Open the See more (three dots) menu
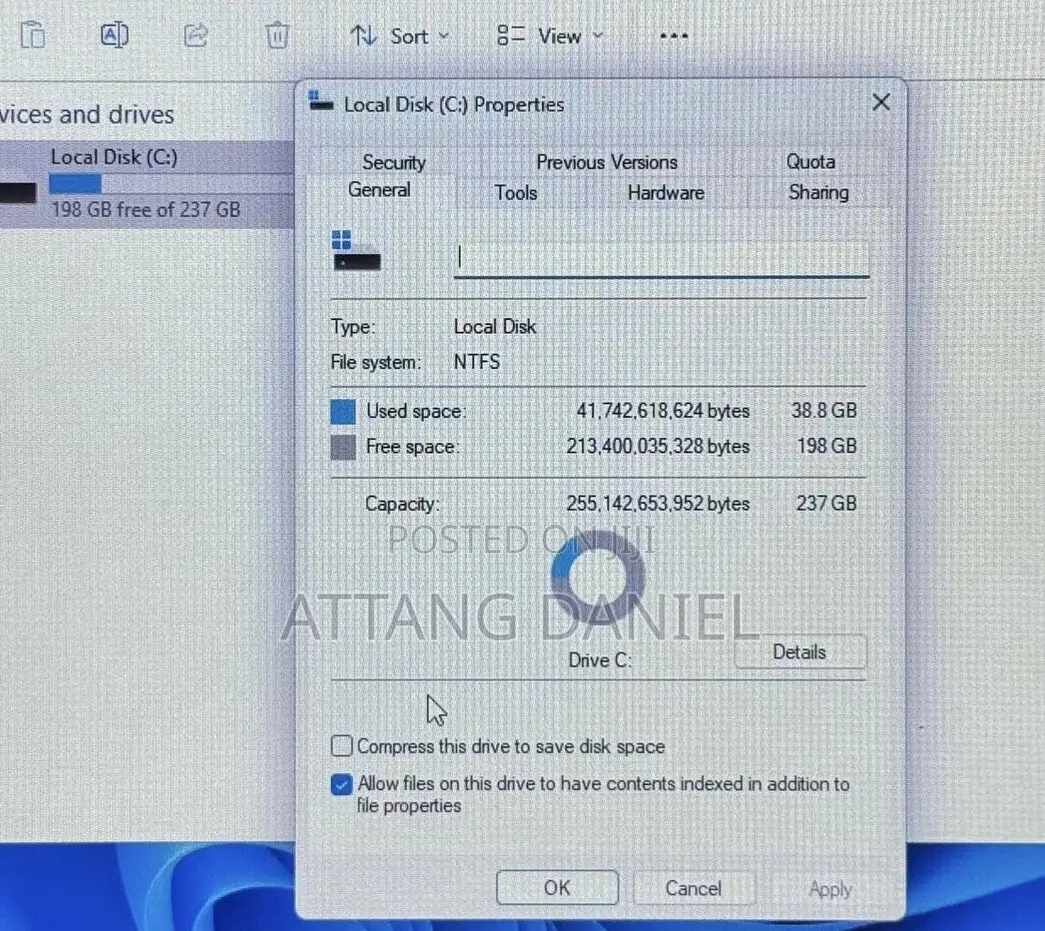The image size is (1045, 931). coord(673,36)
